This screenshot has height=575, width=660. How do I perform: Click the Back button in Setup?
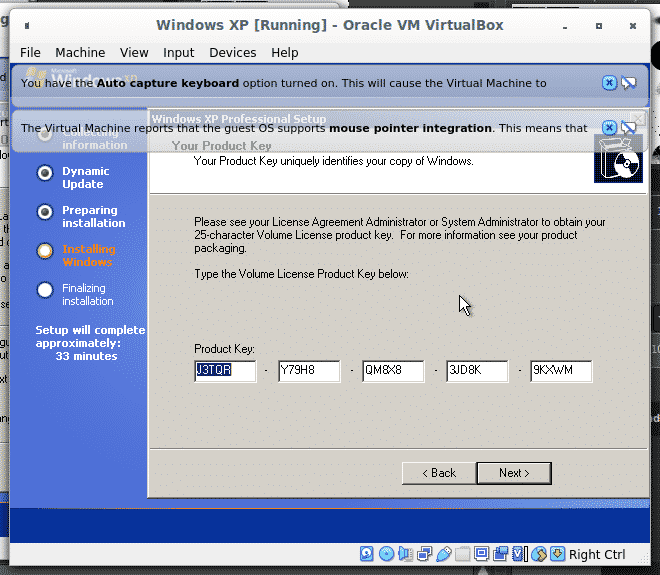(x=439, y=473)
